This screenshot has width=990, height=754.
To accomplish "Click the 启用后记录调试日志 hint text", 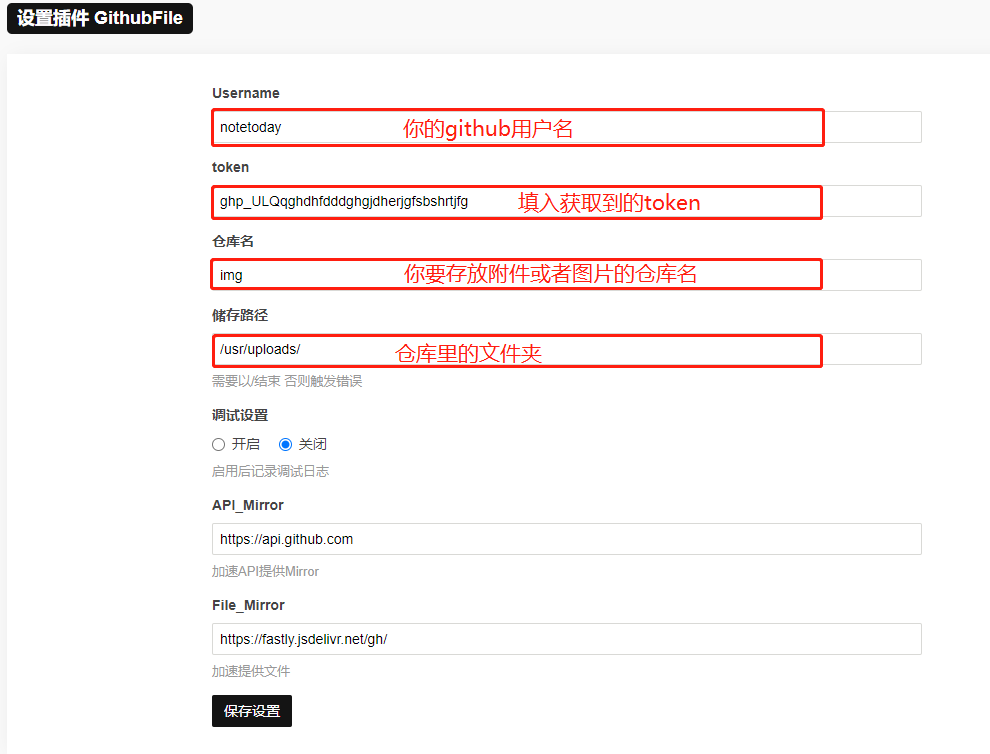I will (x=270, y=471).
